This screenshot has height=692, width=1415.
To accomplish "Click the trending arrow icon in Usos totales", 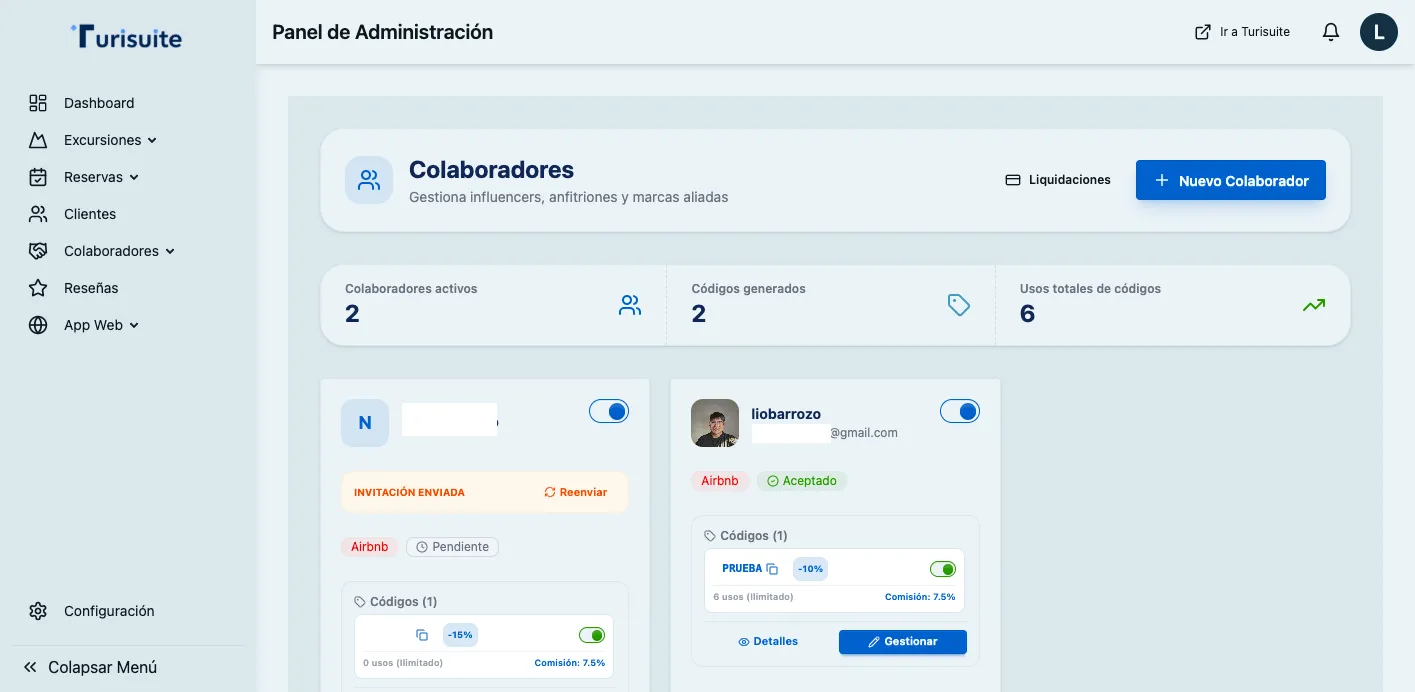I will [1314, 305].
